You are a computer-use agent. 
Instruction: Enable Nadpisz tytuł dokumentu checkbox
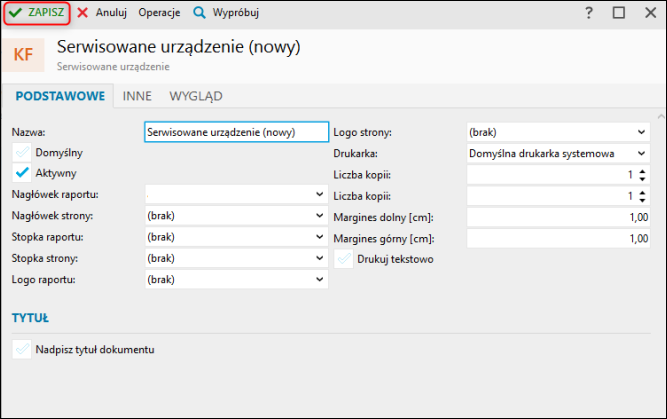(22, 349)
